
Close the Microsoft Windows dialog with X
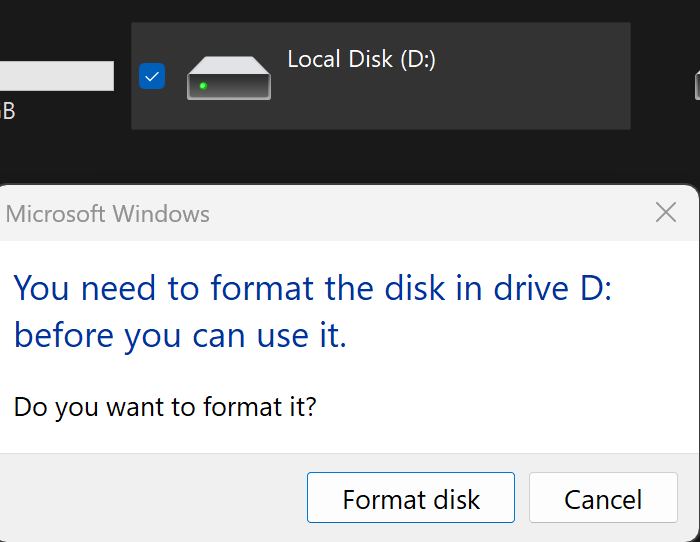666,212
